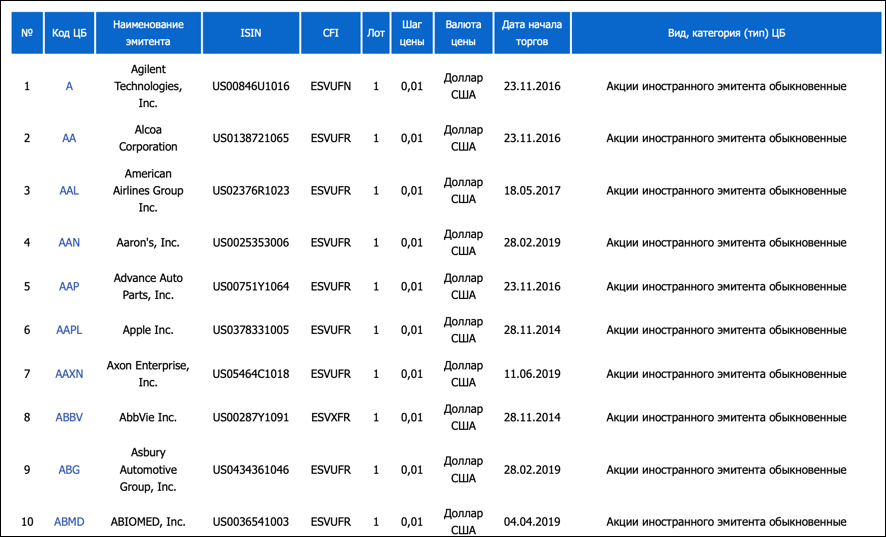This screenshot has height=537, width=886.
Task: Click the CFI code ESVUFN
Action: click(x=331, y=86)
